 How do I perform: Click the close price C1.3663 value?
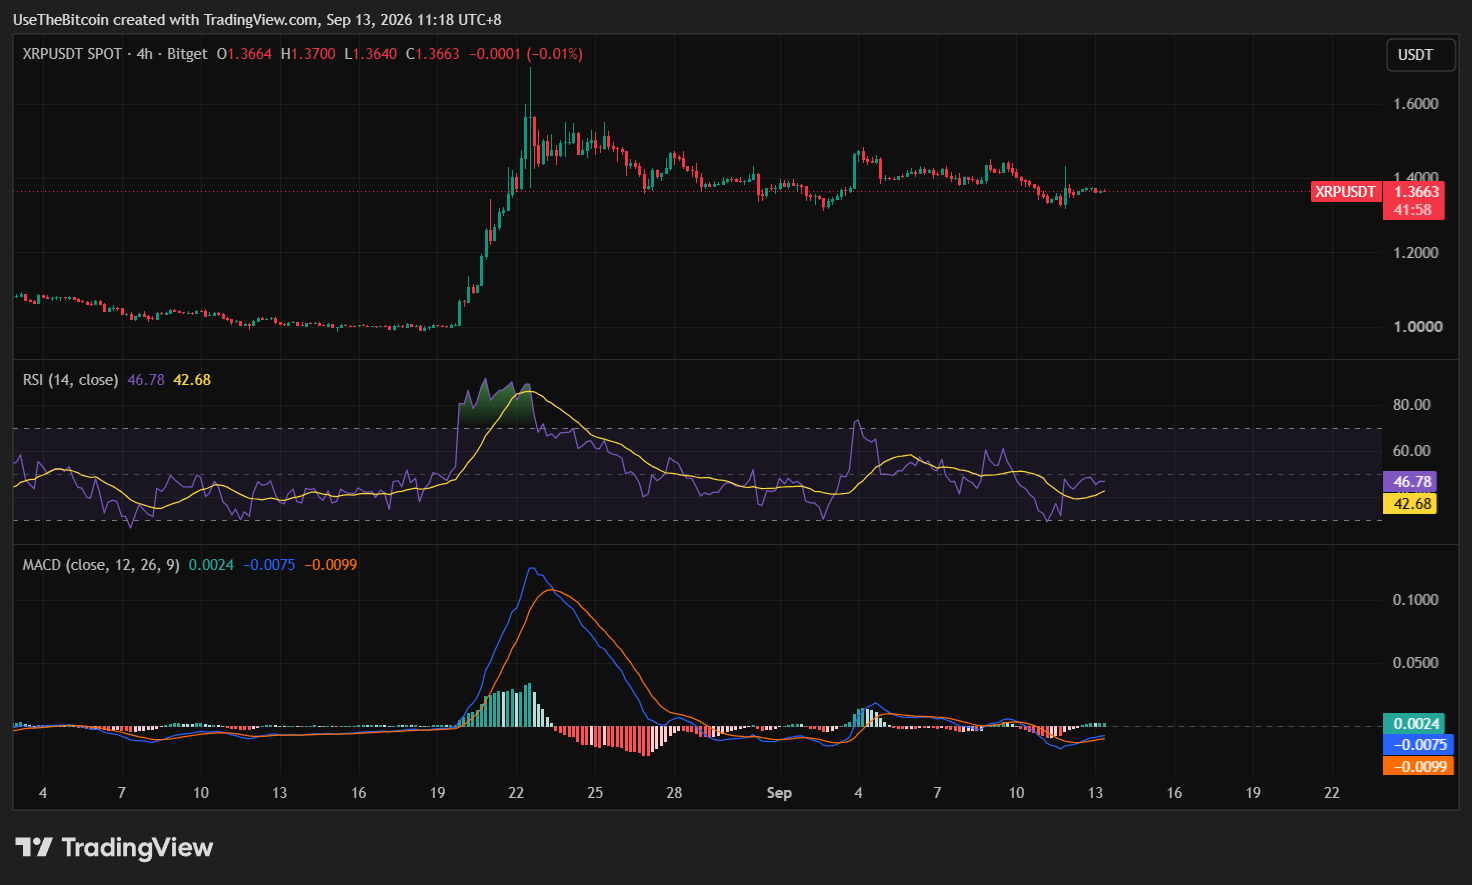coord(433,54)
